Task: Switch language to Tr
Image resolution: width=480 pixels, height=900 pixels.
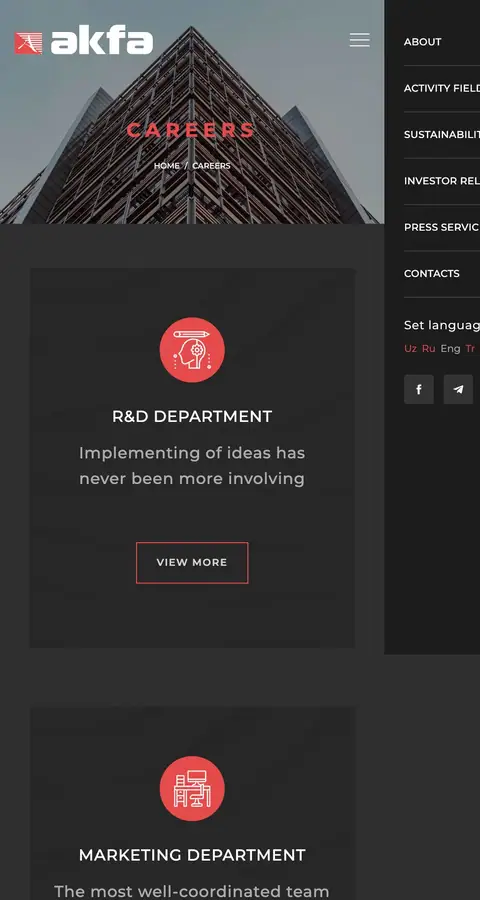Action: (x=470, y=348)
